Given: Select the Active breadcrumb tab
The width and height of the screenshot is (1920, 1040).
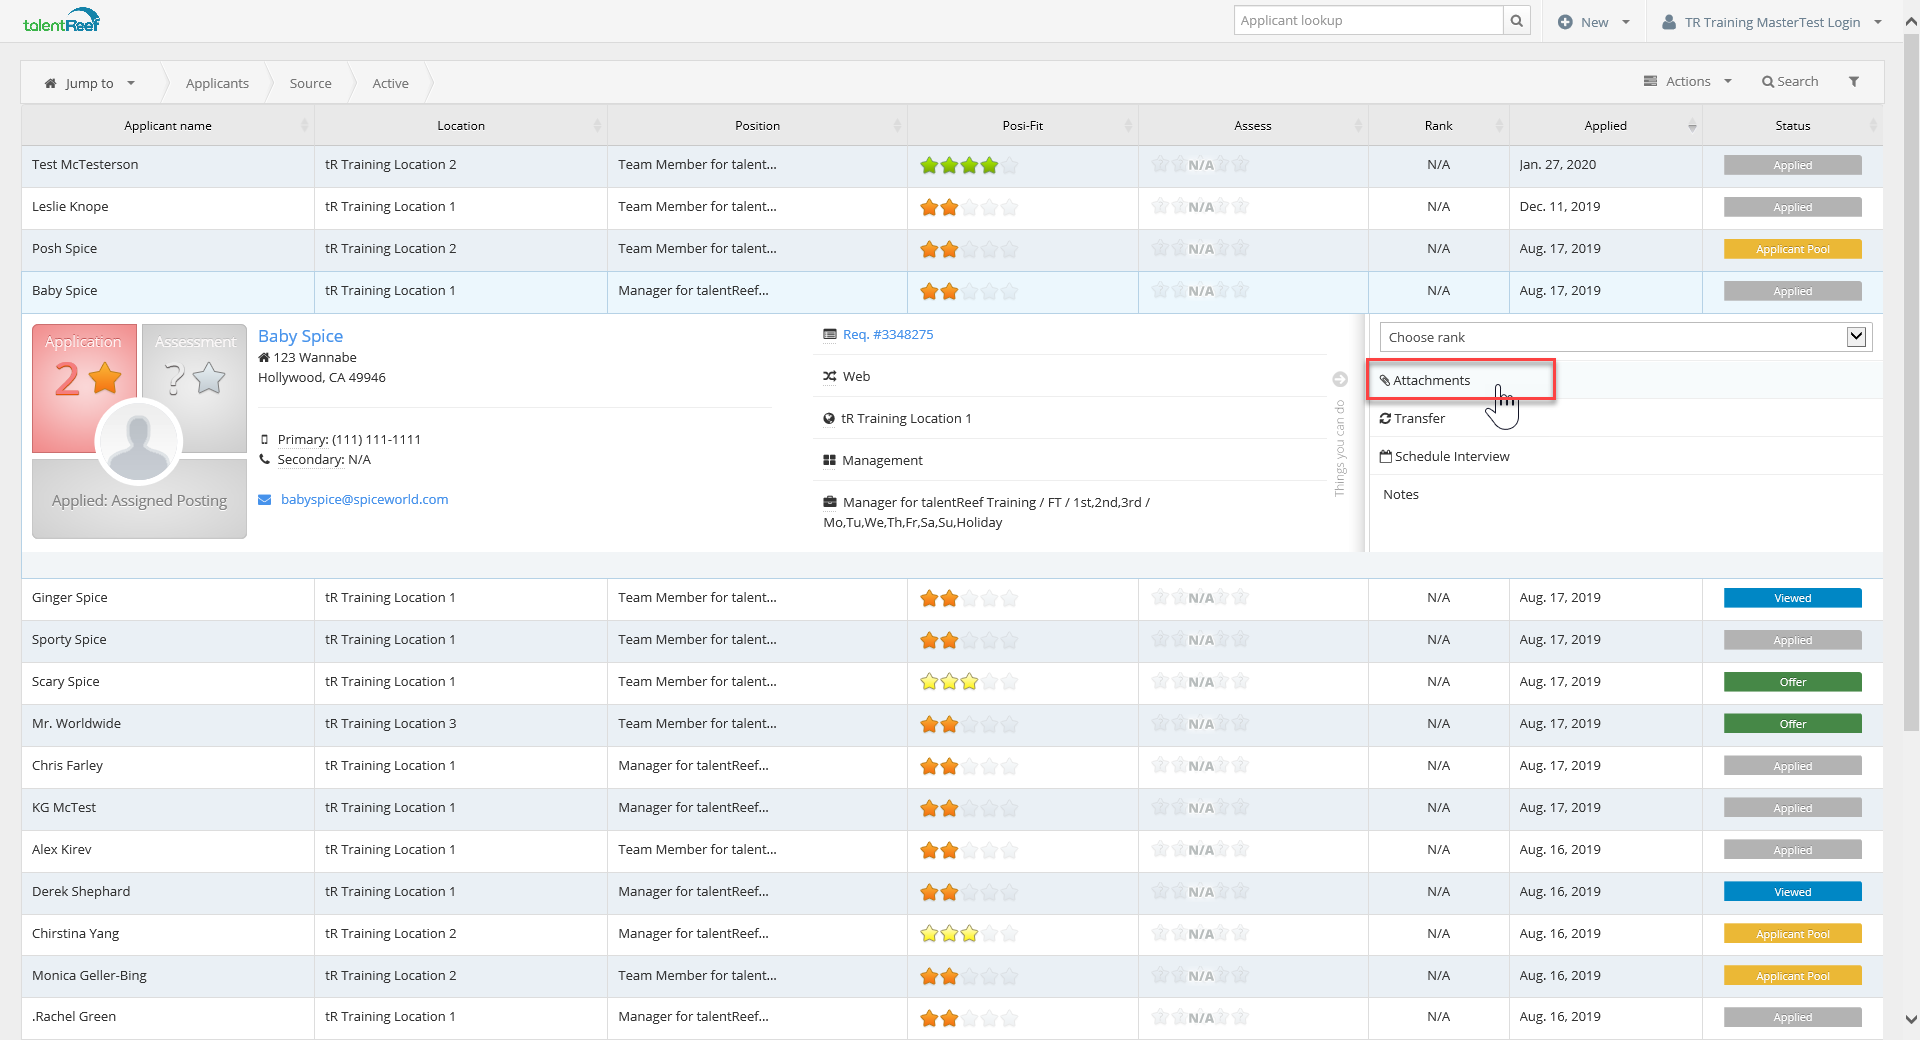Looking at the screenshot, I should coord(390,84).
